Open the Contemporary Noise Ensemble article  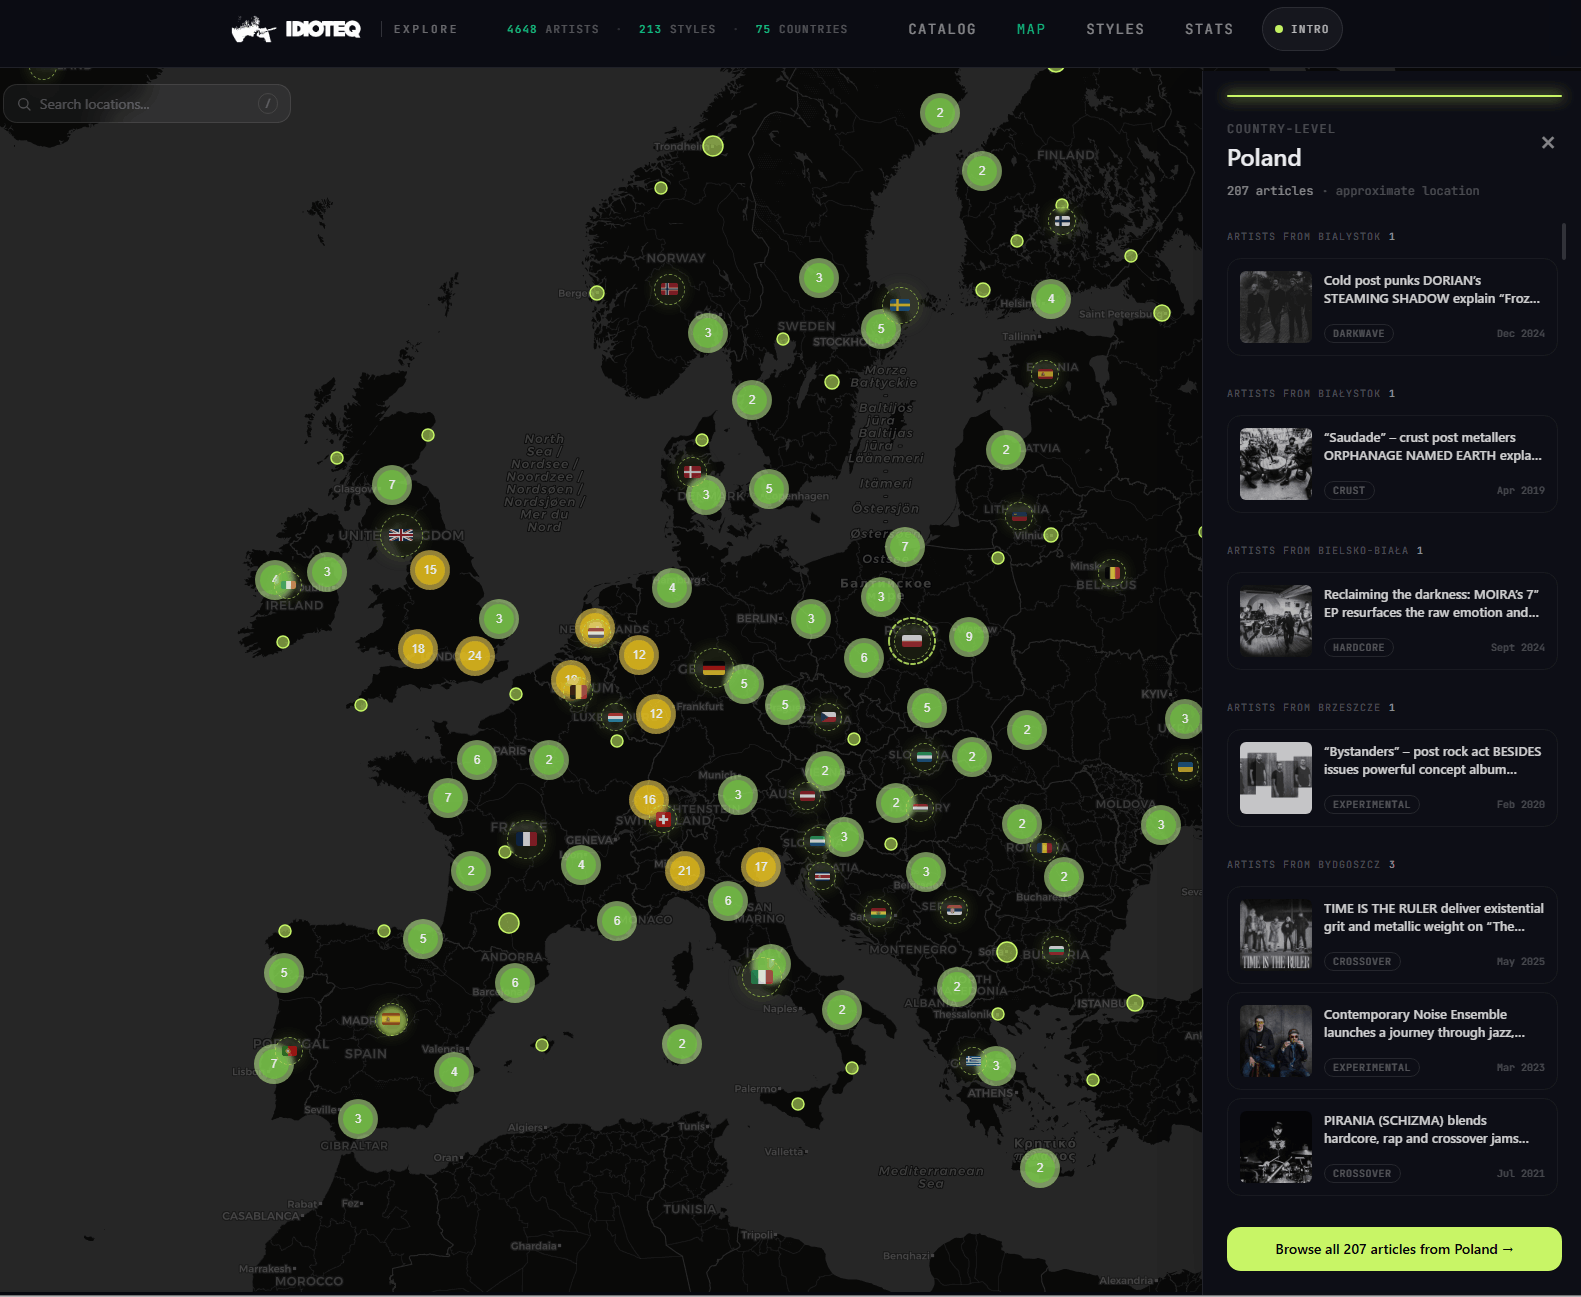[1392, 1041]
